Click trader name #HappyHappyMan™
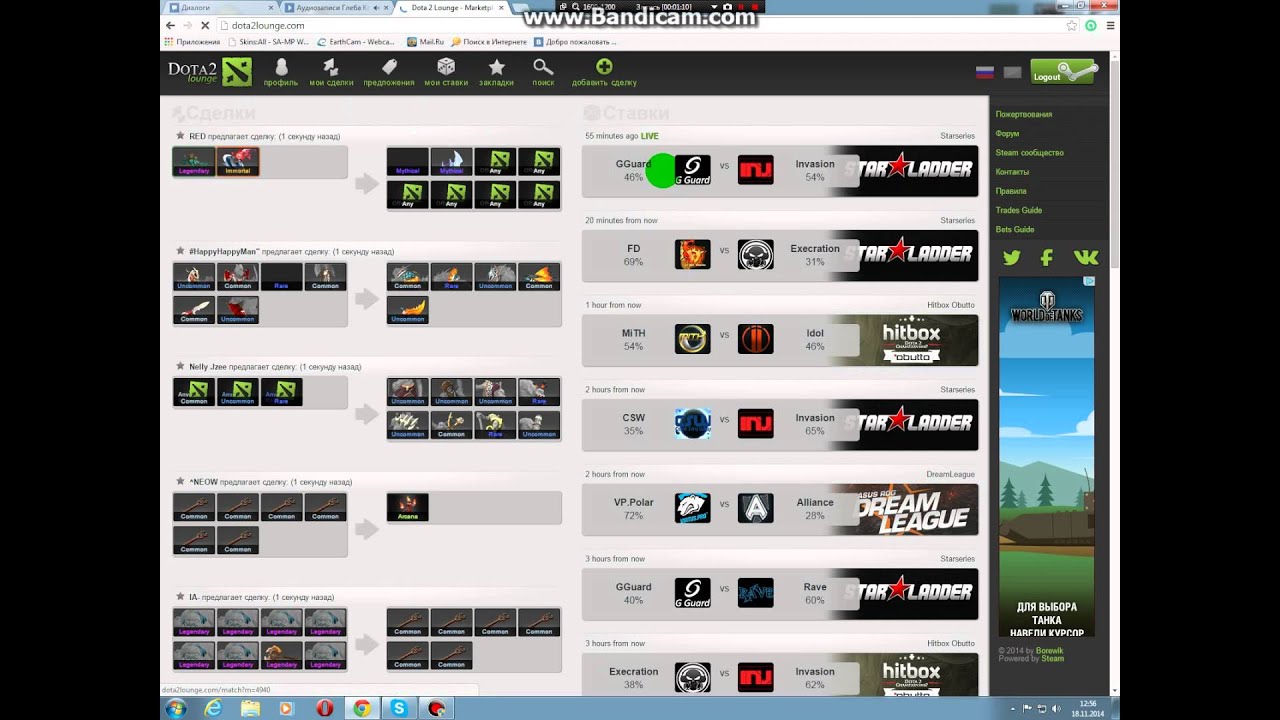Screen dimensions: 1280x720 coord(224,252)
